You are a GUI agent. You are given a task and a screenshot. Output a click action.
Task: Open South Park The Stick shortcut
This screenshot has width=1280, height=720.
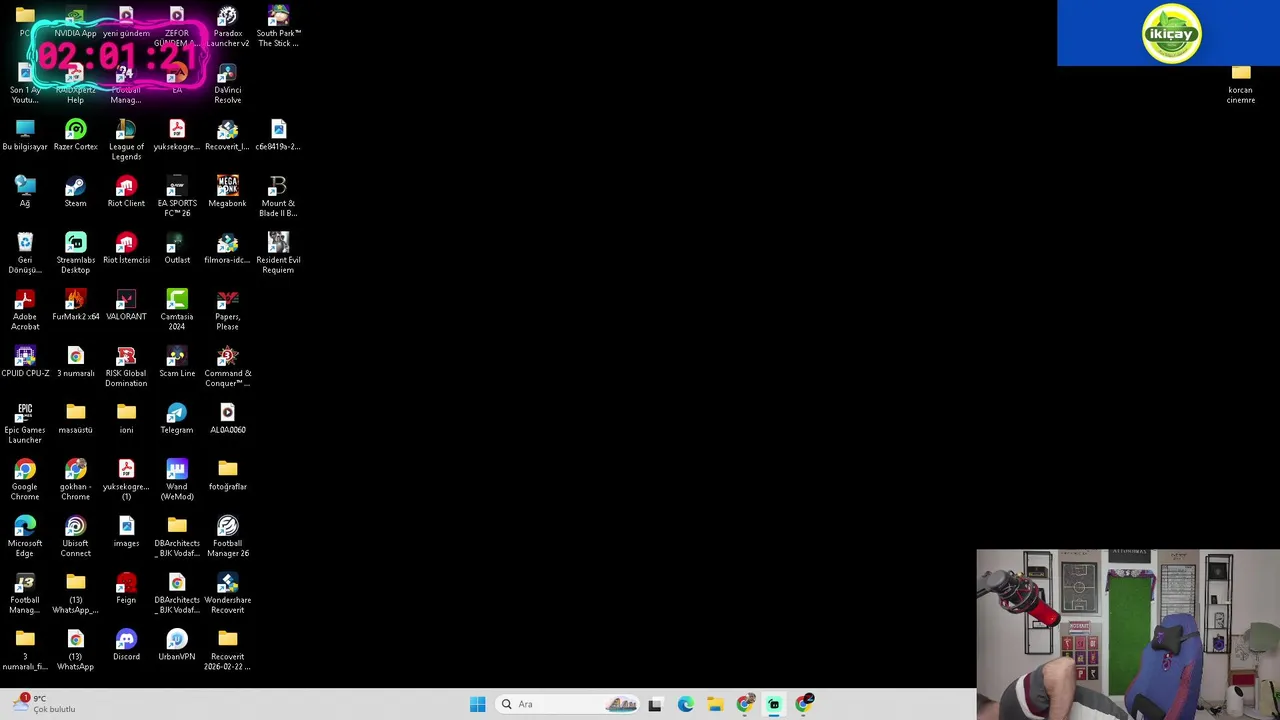coord(278,27)
